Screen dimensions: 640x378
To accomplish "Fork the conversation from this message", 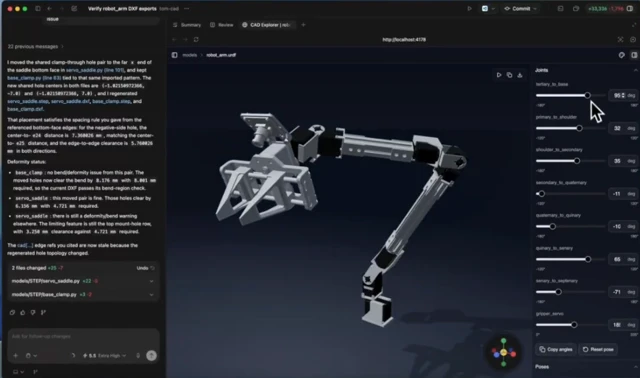I will [43, 313].
